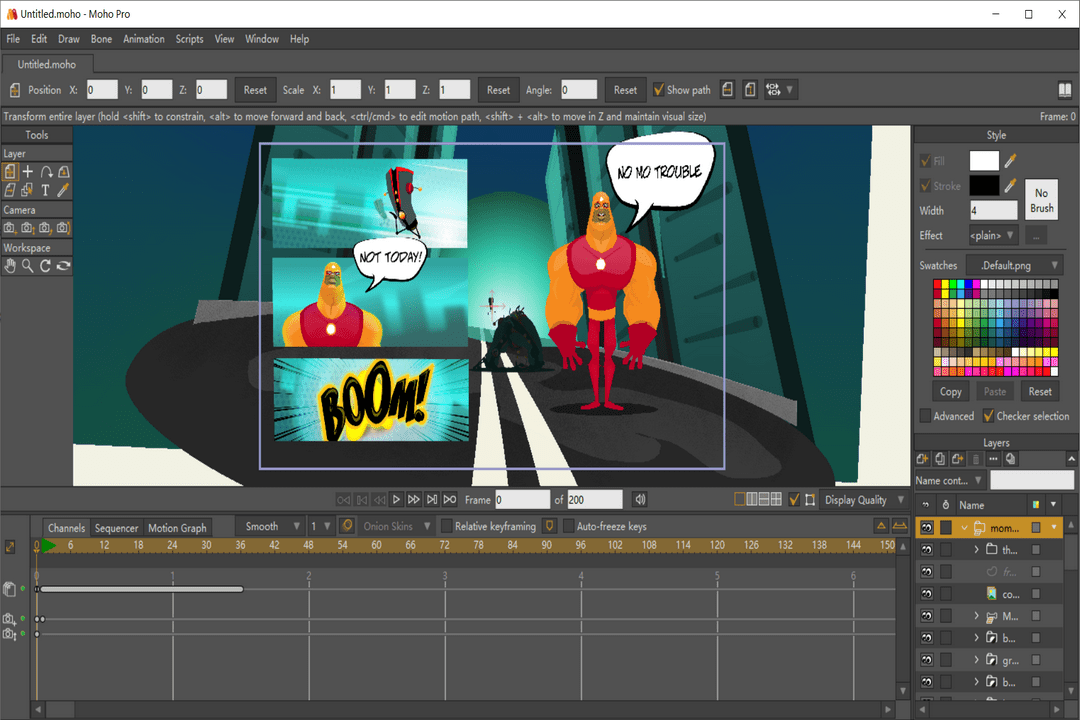Select the Transform Layer tool
The image size is (1080, 720).
click(x=10, y=172)
